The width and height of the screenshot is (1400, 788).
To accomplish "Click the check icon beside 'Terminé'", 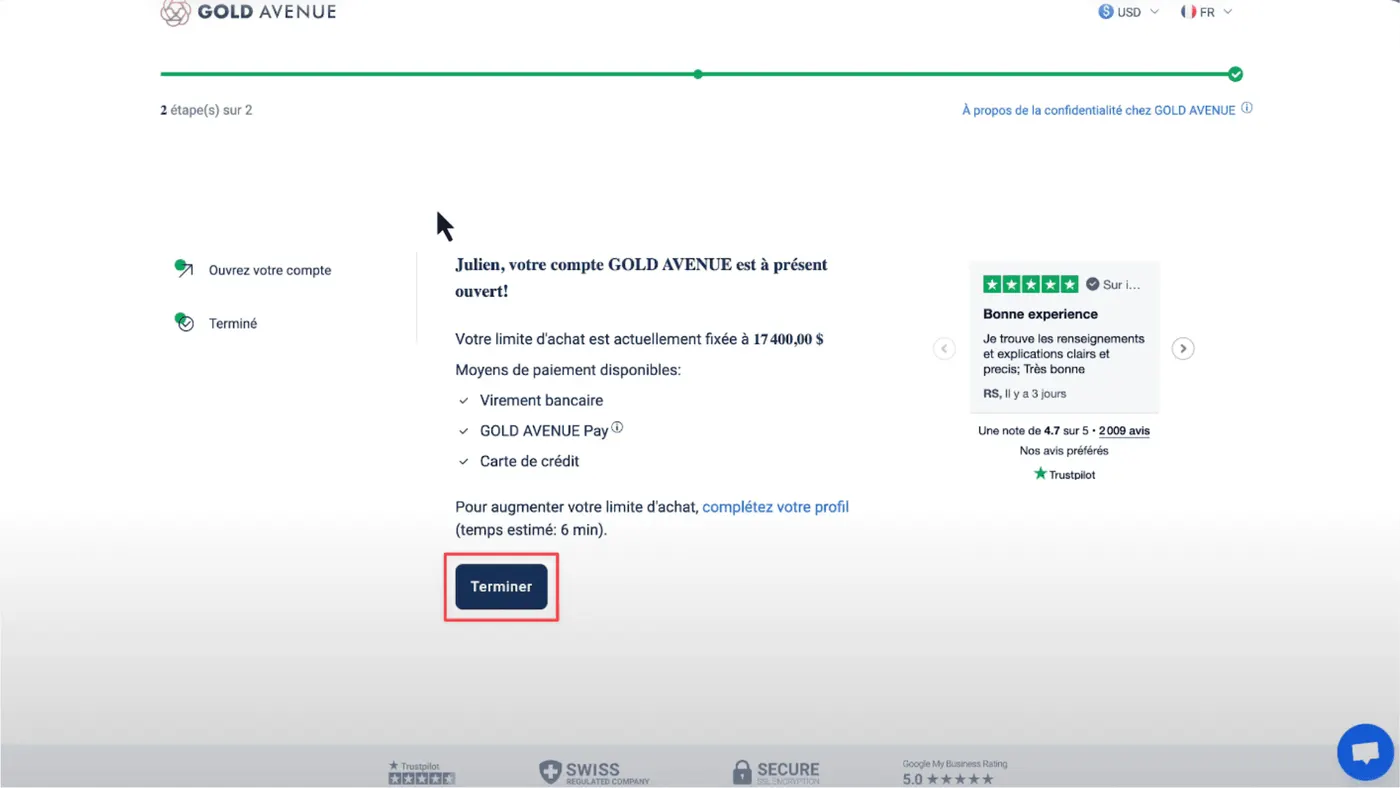I will tap(184, 322).
